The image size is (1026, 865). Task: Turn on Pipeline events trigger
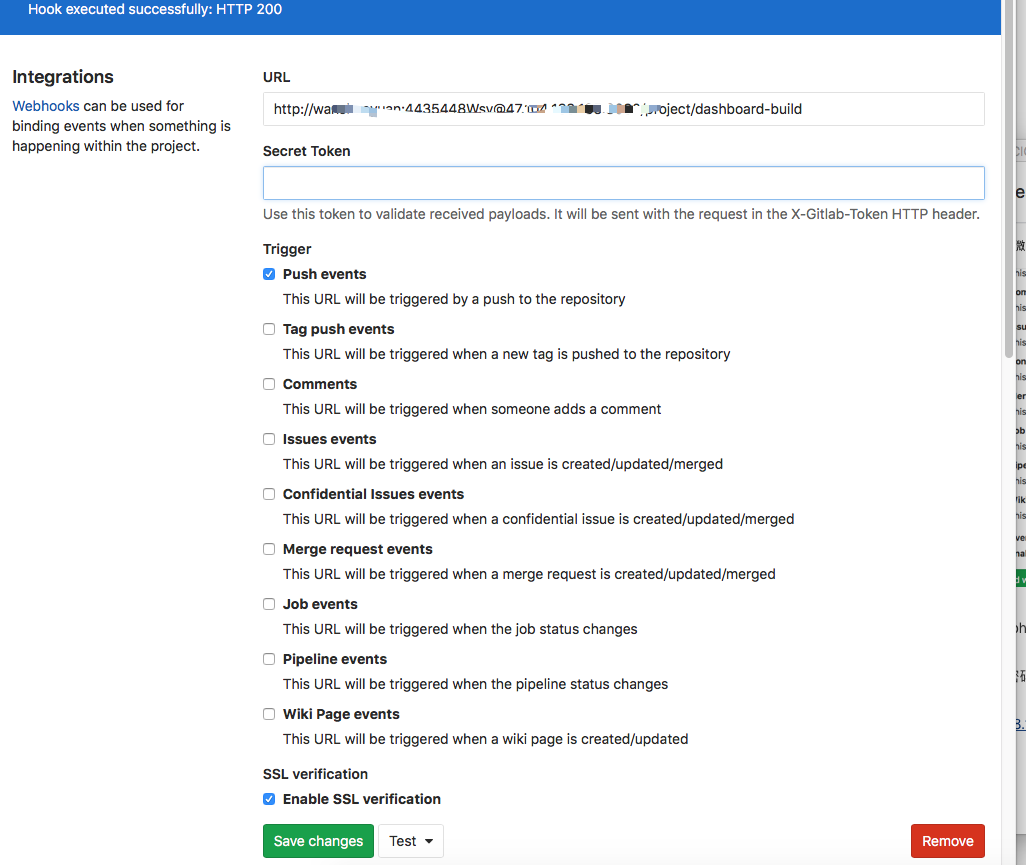pos(269,659)
